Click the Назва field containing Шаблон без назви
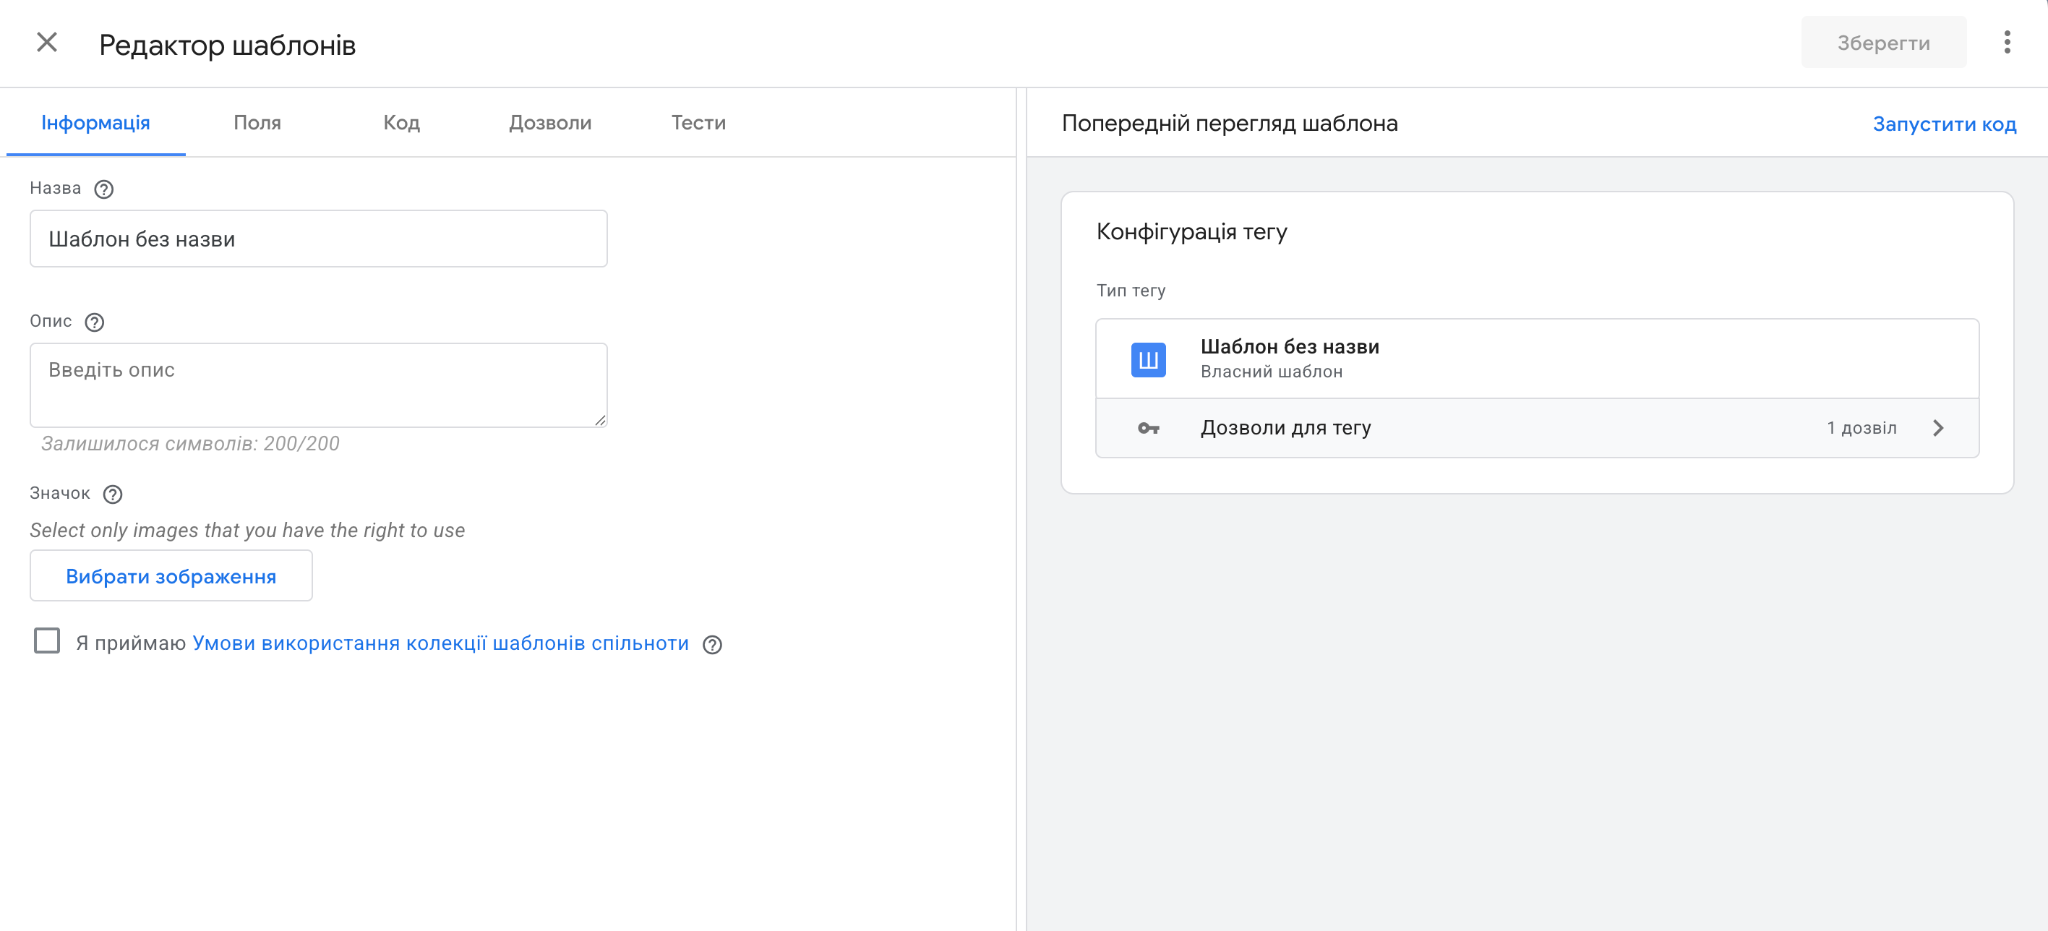 tap(318, 238)
